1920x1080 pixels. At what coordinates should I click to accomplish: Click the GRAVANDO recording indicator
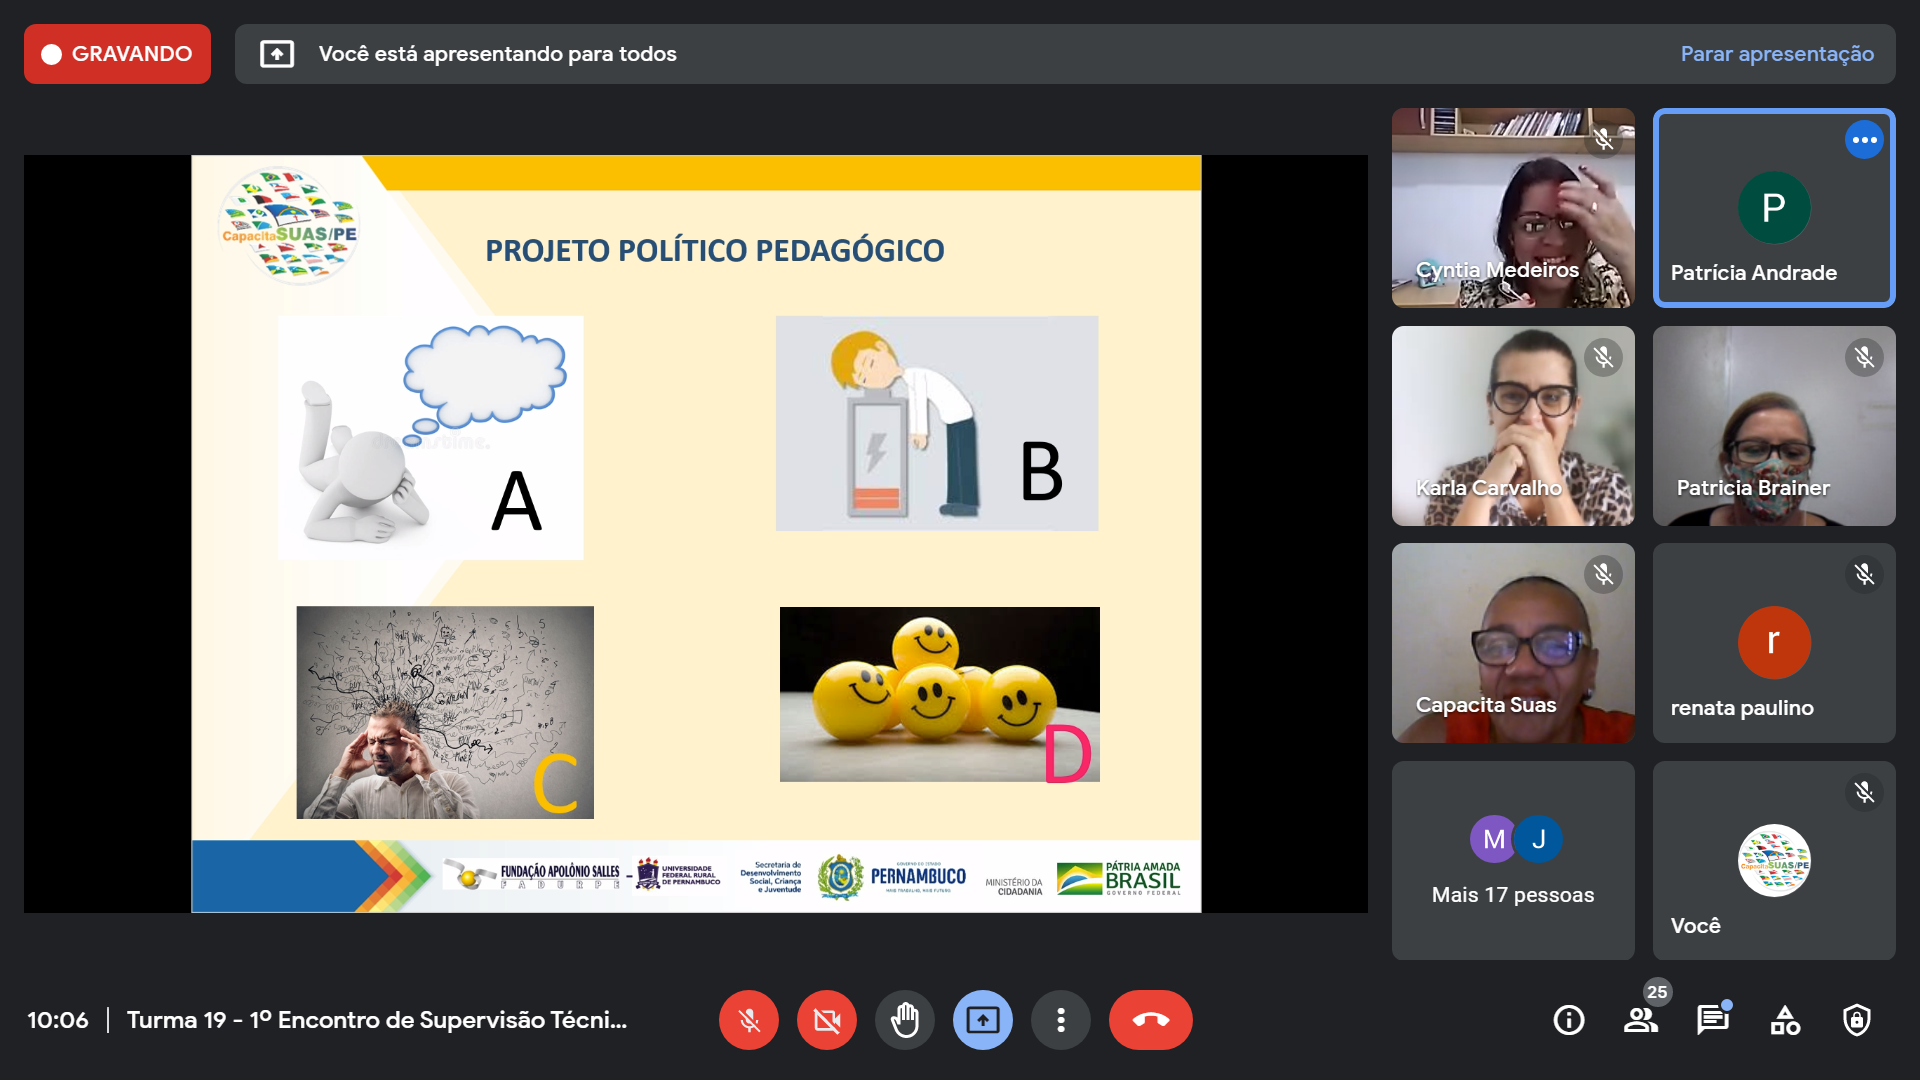tap(117, 54)
